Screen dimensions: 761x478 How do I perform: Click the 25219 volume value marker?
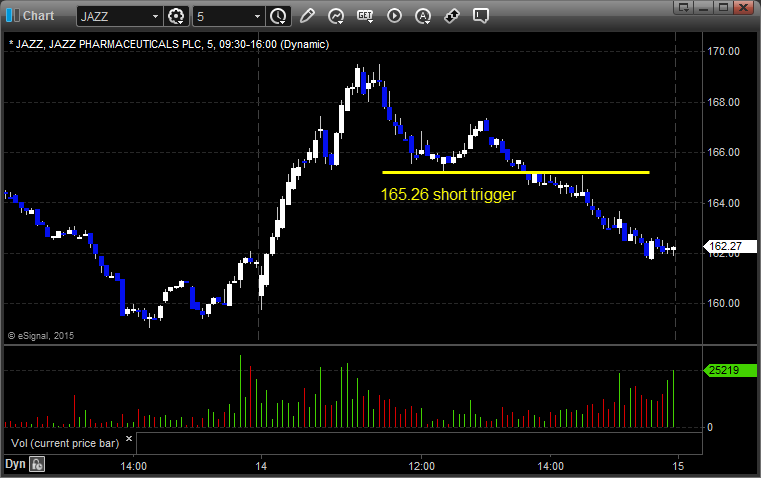tap(730, 370)
